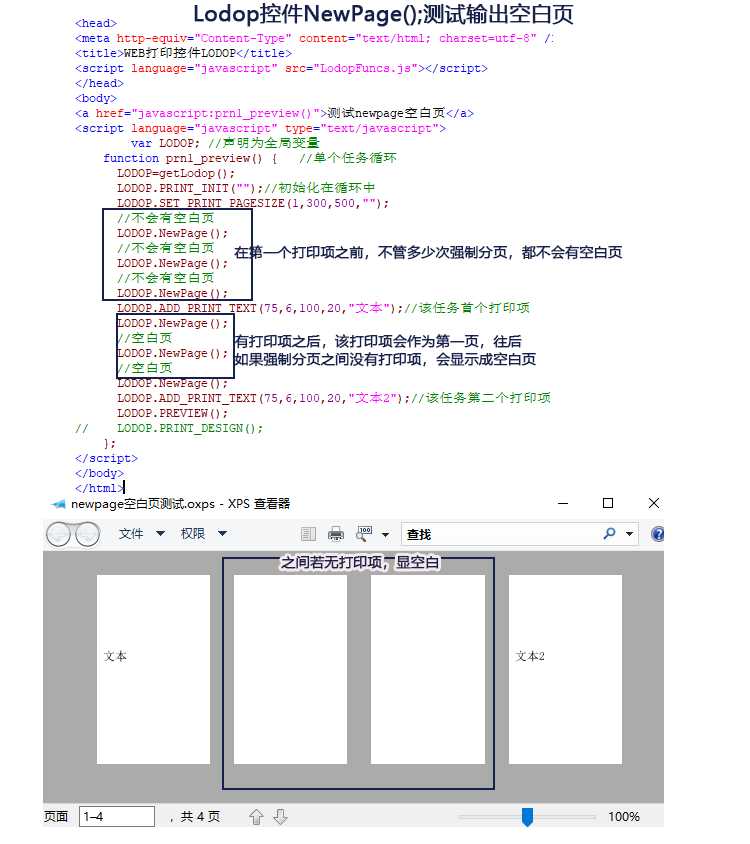Image resolution: width=750 pixels, height=844 pixels.
Task: Close the XPS viewer window
Action: tap(654, 503)
